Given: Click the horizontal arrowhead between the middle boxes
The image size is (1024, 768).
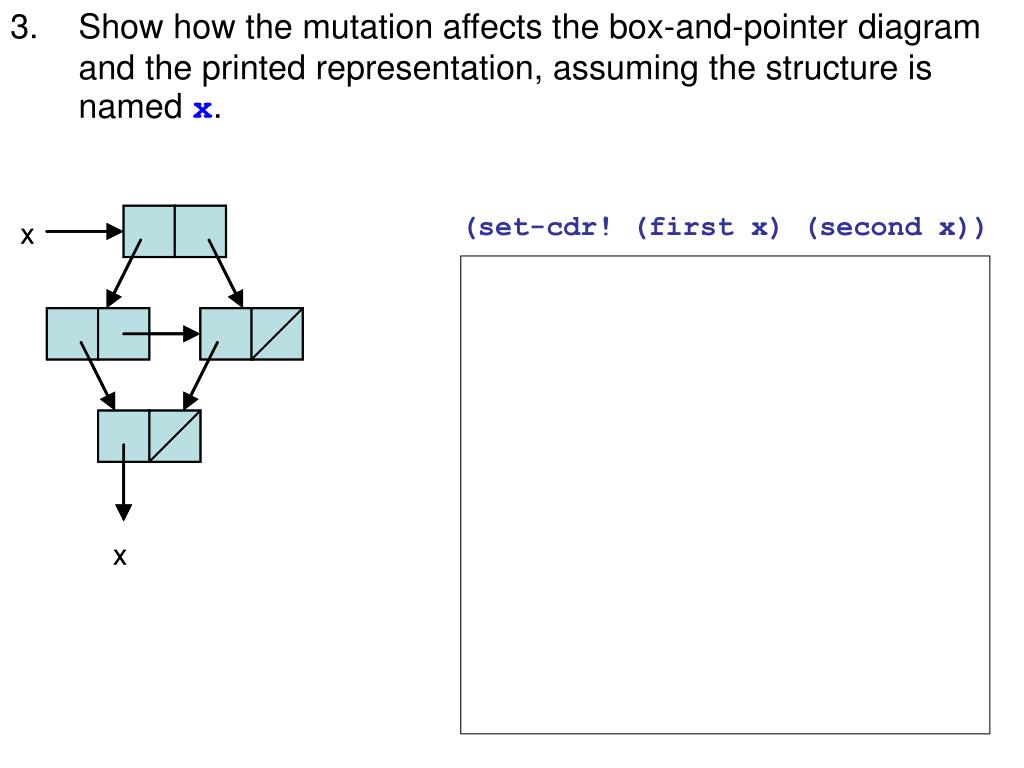Looking at the screenshot, I should pyautogui.click(x=191, y=334).
